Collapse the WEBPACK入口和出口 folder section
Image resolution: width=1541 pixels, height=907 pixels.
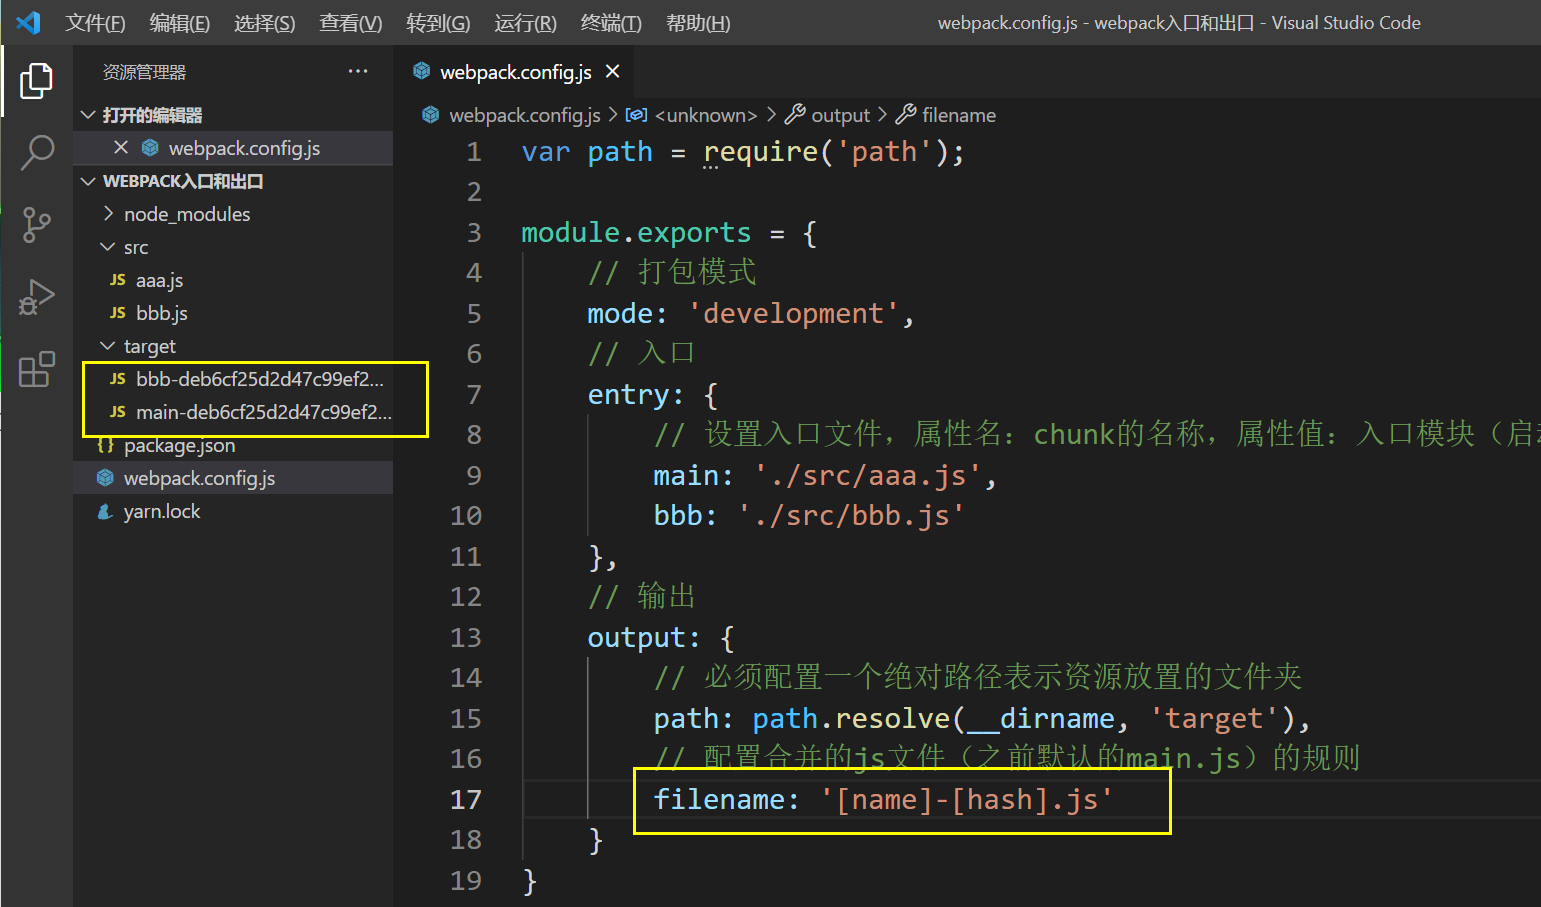pos(88,181)
